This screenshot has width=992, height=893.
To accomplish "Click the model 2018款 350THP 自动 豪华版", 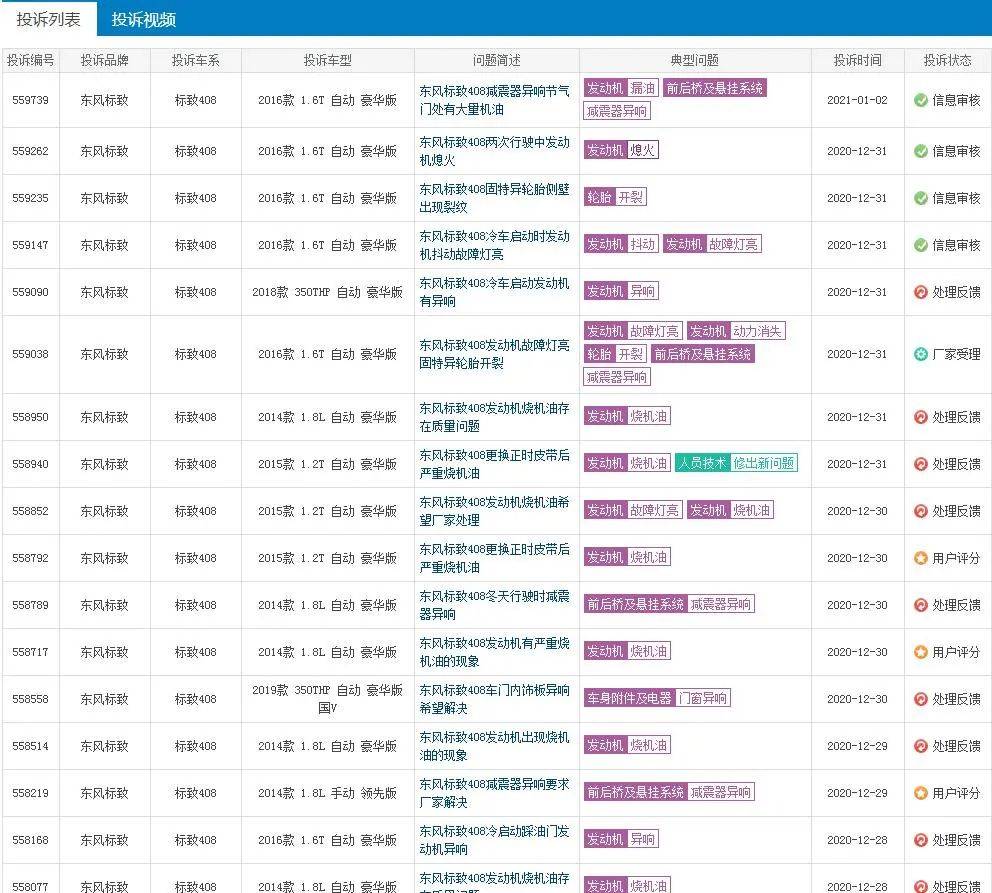I will click(x=328, y=292).
